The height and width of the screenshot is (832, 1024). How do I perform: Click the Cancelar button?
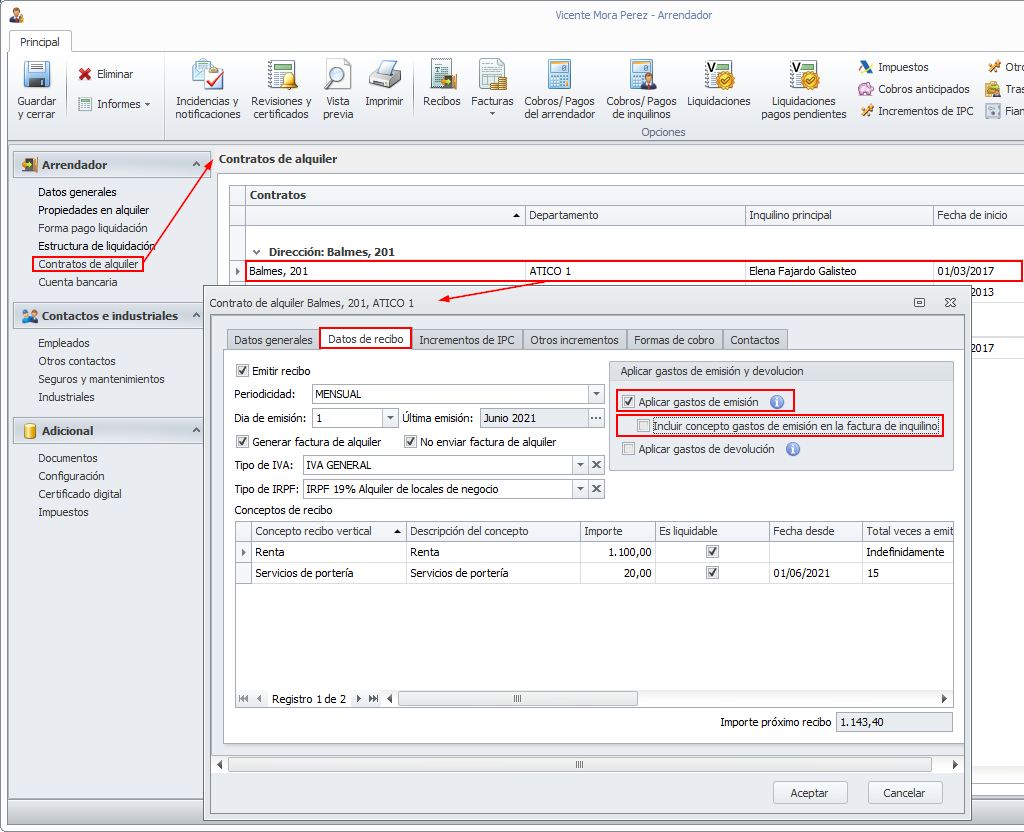click(904, 793)
